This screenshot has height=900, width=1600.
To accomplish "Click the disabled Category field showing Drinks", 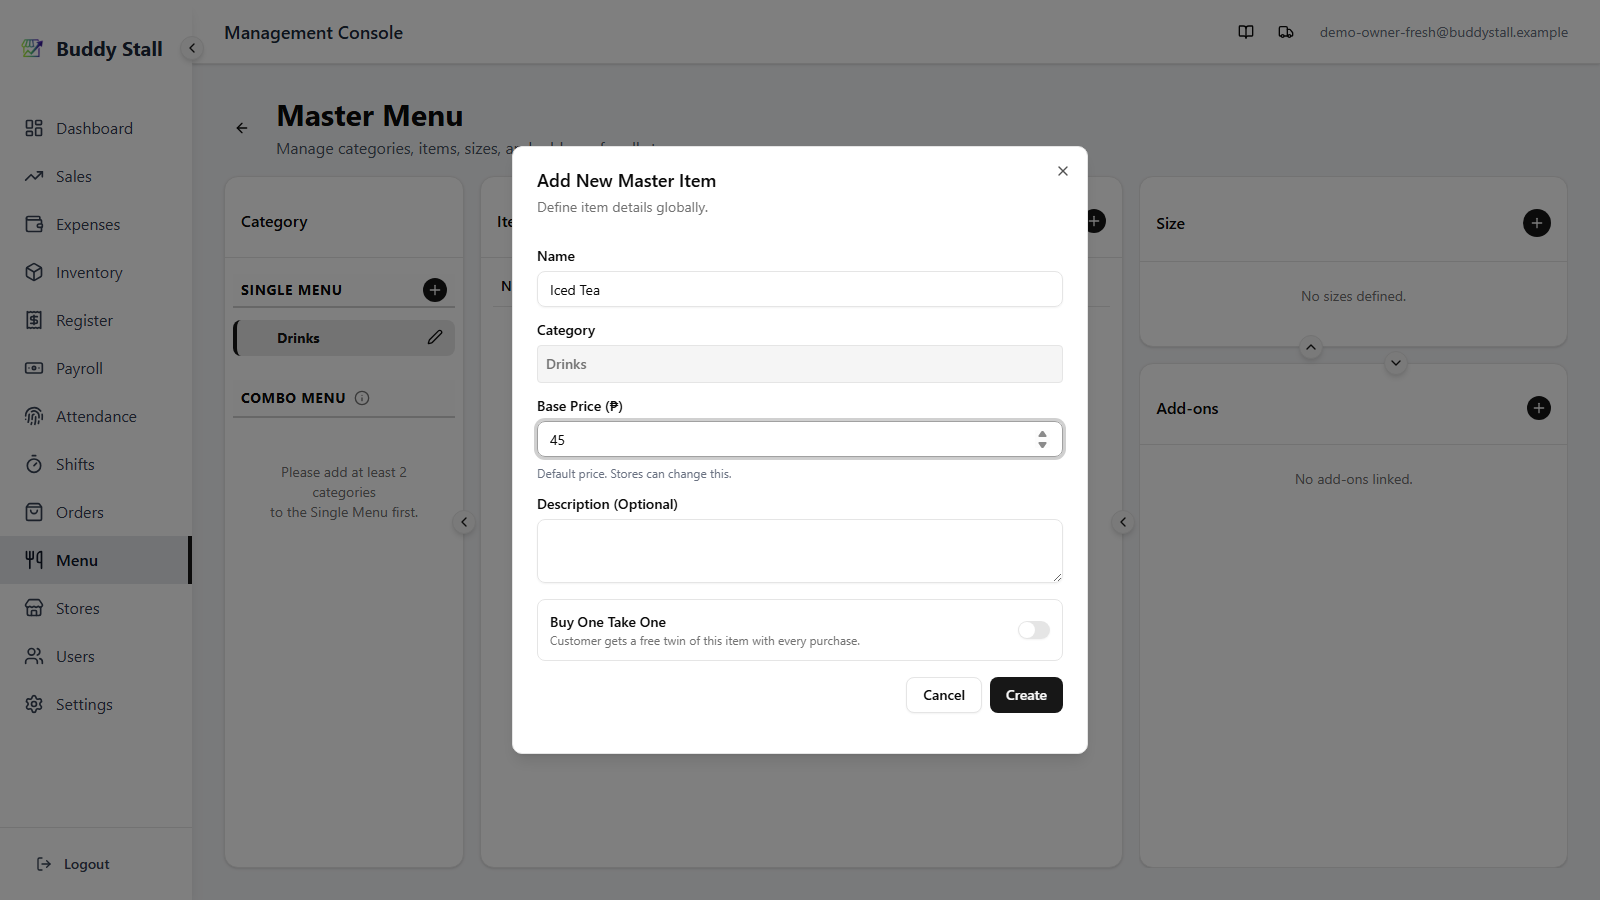I will click(800, 364).
